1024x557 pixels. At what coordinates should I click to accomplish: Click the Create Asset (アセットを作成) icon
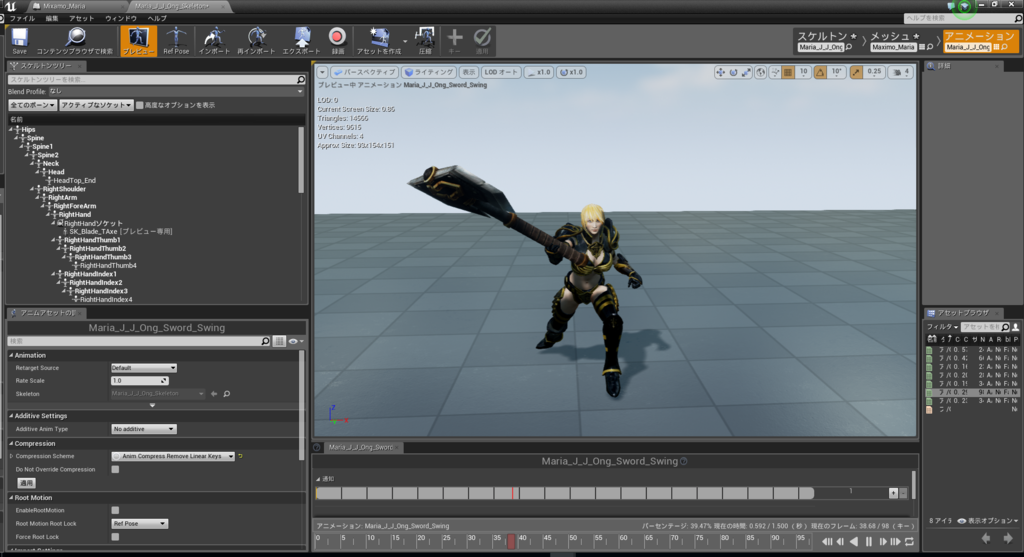click(x=379, y=40)
